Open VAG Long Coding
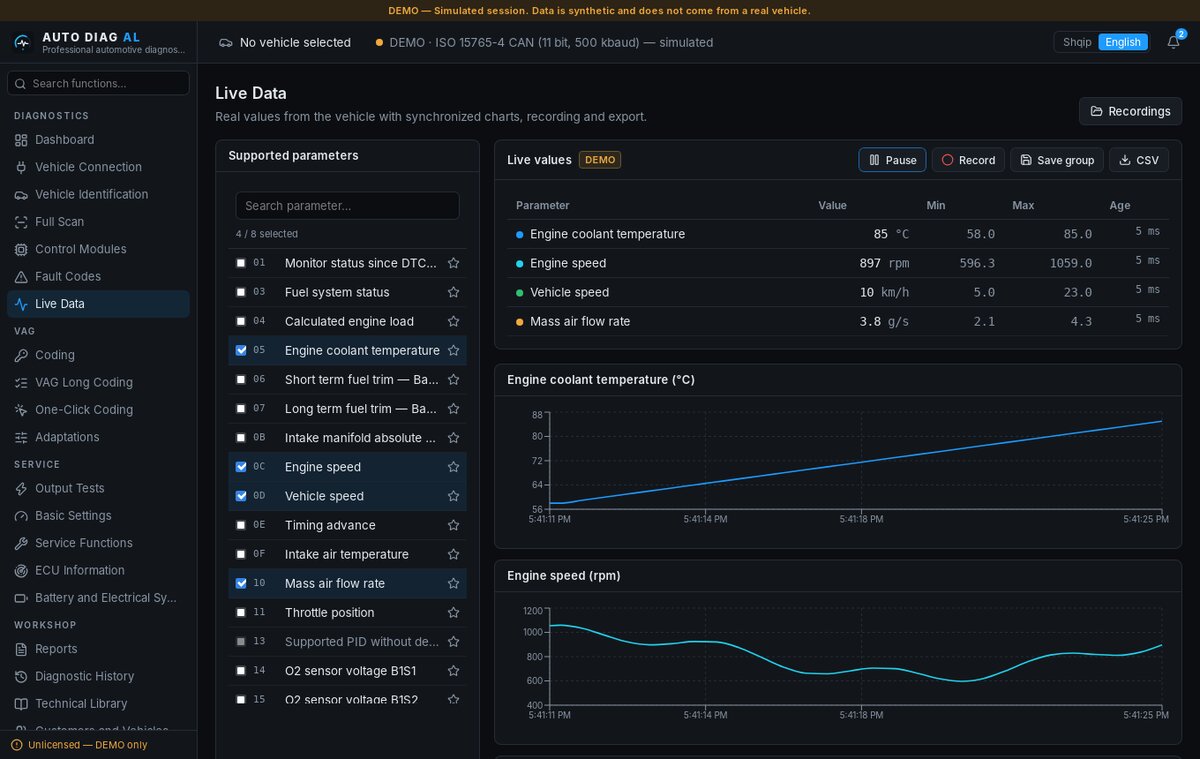This screenshot has height=759, width=1200. 98,382
